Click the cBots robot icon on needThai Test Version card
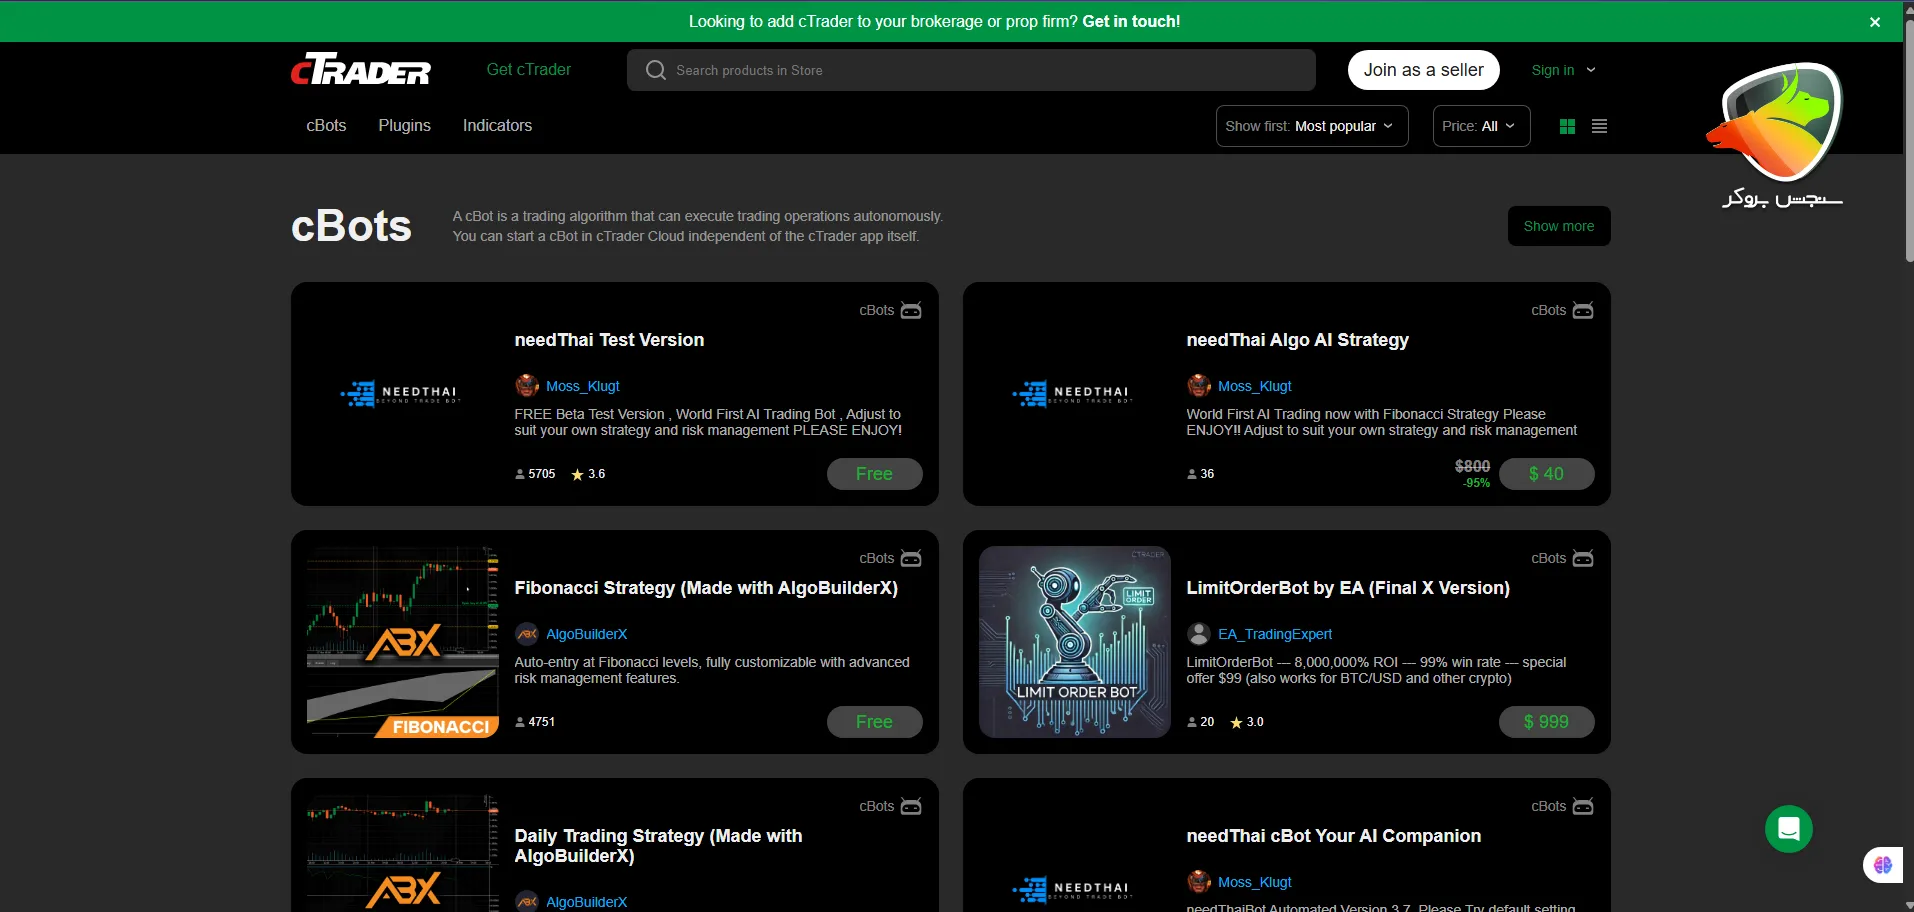This screenshot has width=1914, height=912. pos(911,310)
